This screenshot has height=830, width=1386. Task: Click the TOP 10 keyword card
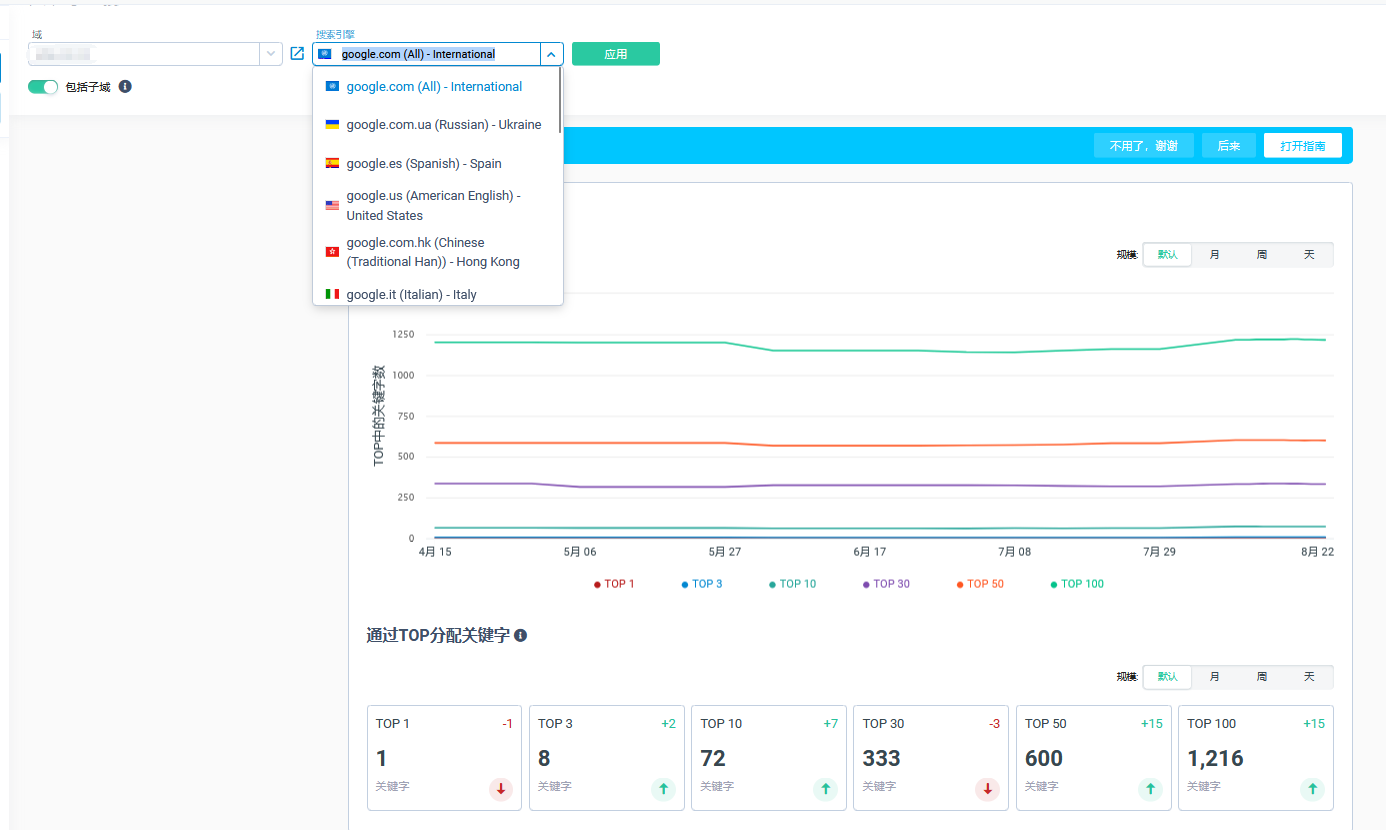click(x=769, y=758)
